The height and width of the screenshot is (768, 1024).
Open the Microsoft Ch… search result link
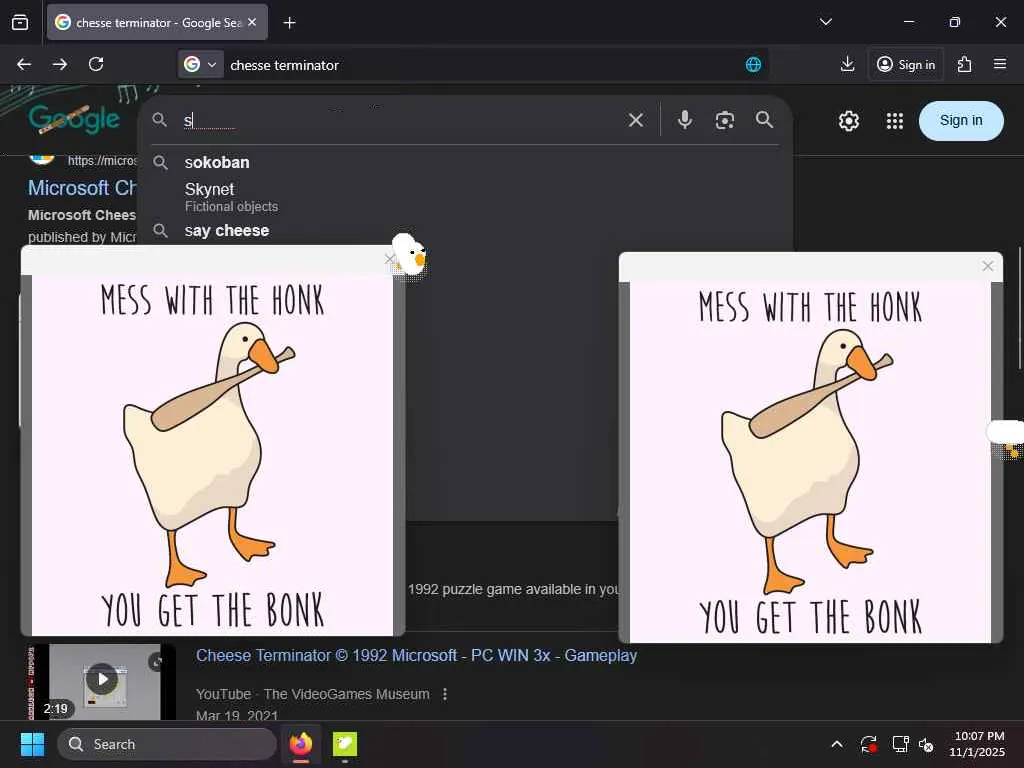82,188
